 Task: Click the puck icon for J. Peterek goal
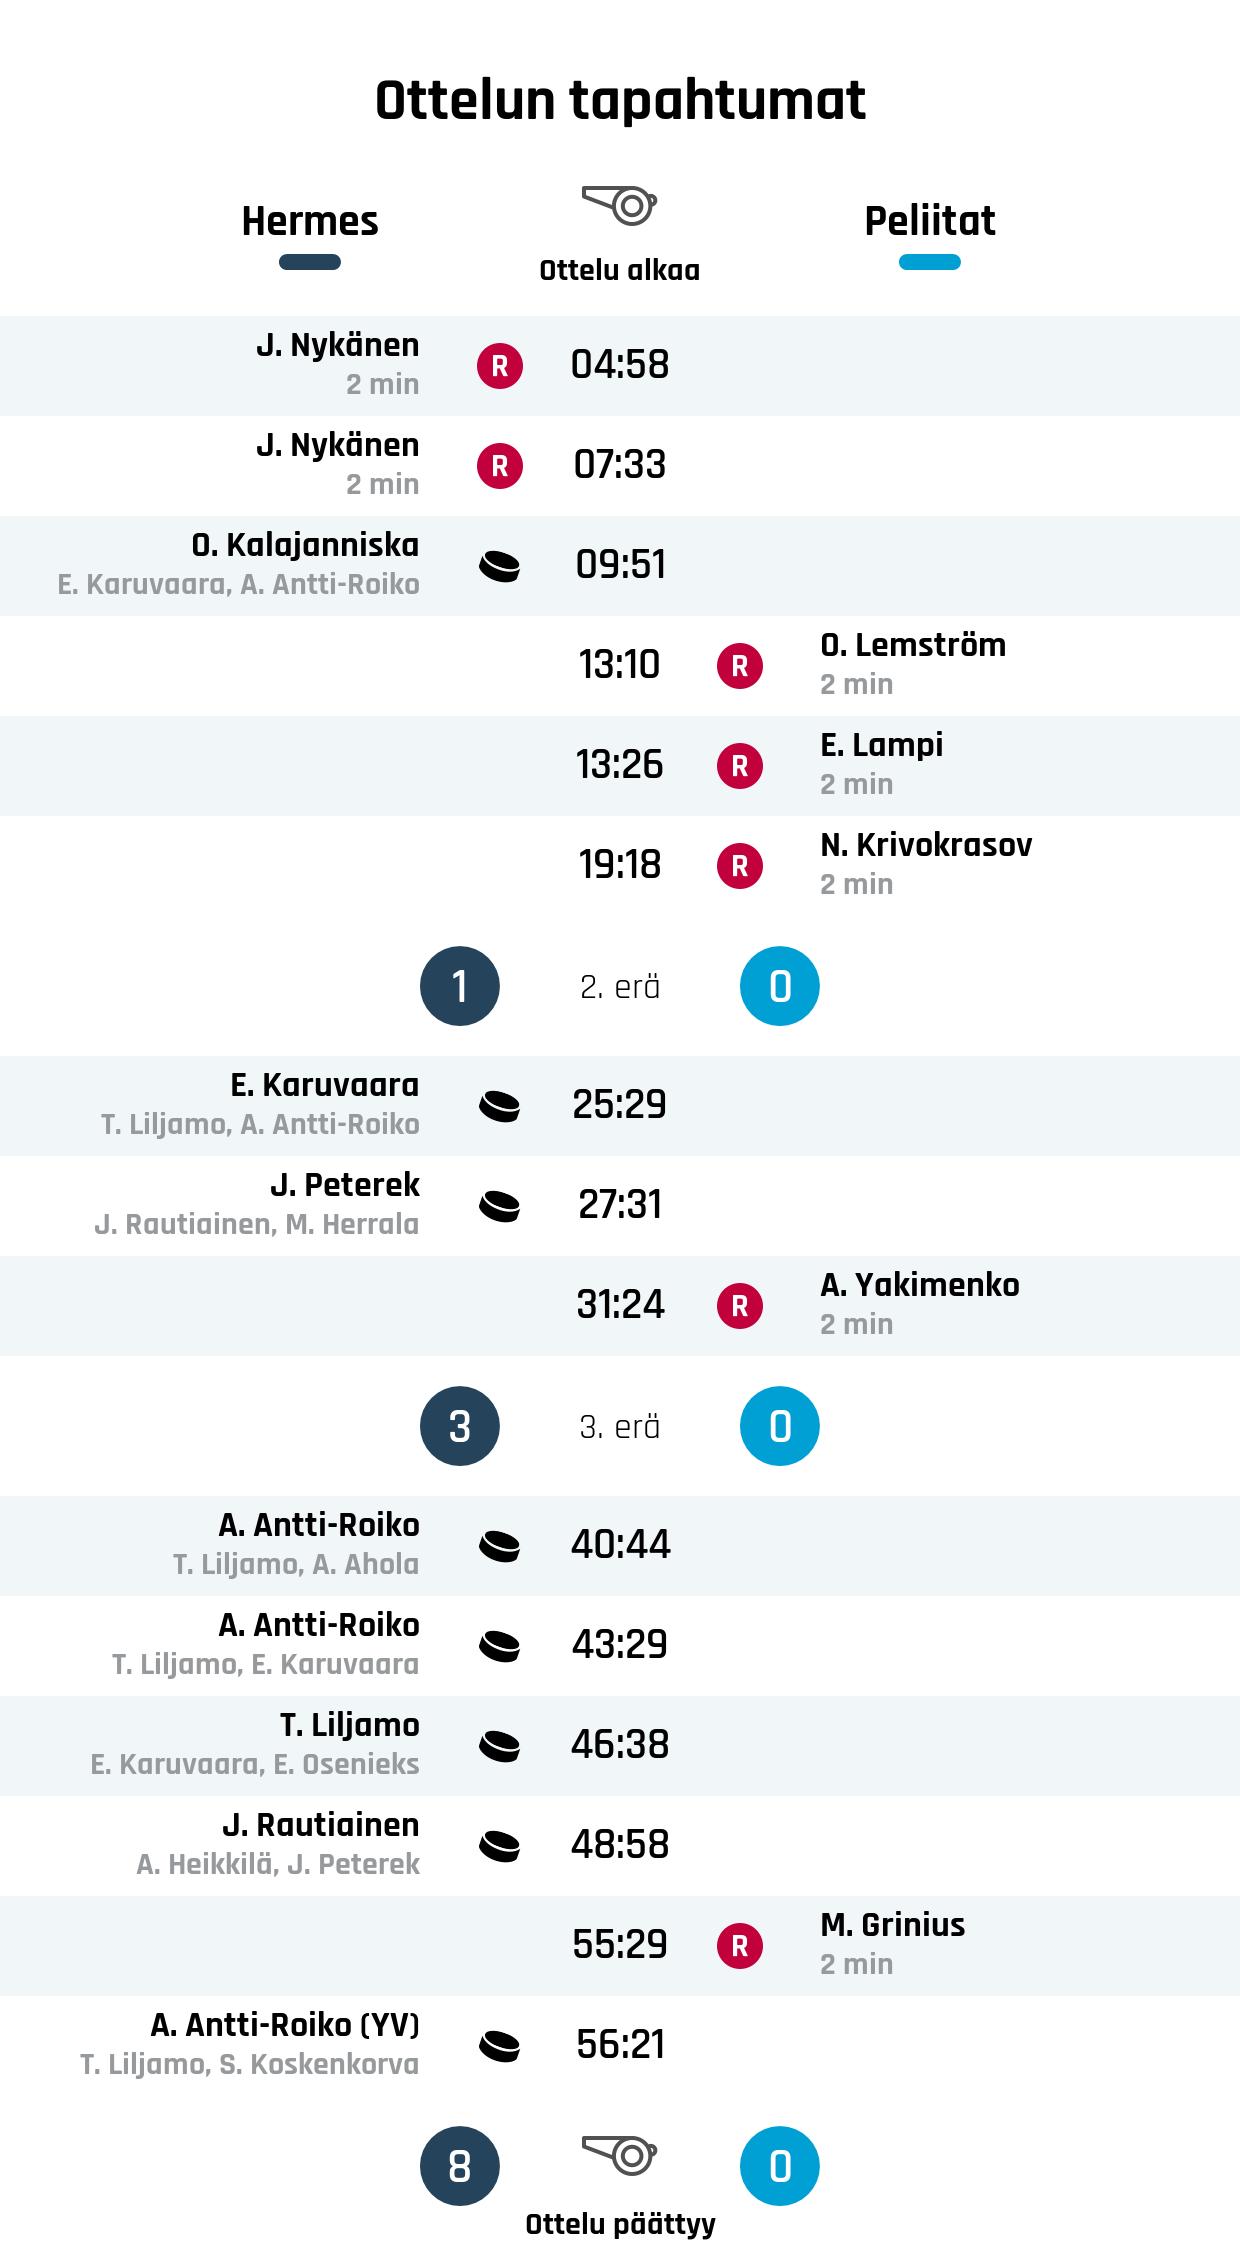500,1206
